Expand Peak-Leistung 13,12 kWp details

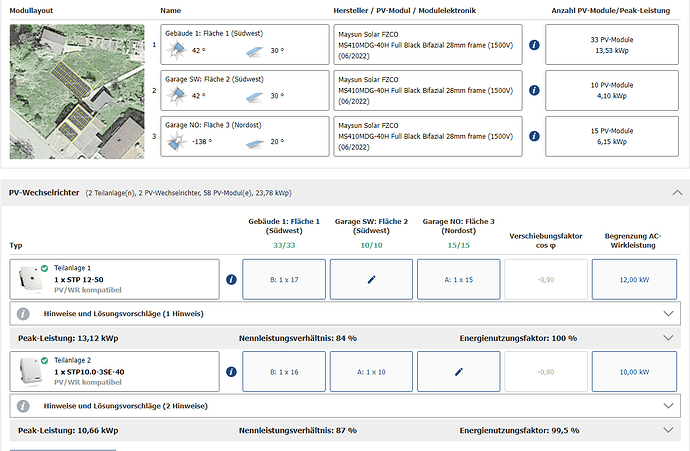tap(668, 338)
